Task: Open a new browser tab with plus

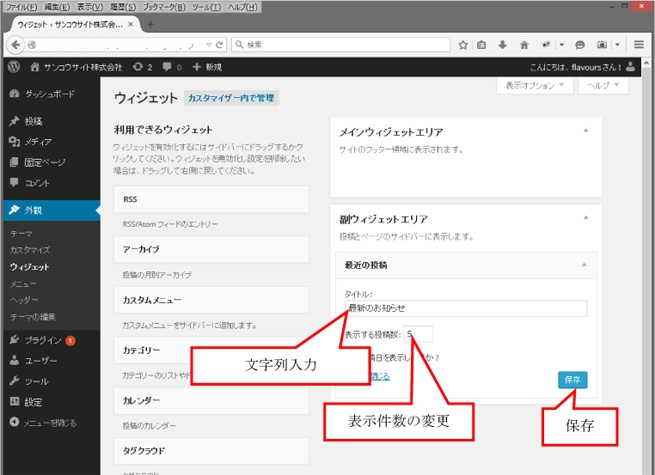Action: (x=150, y=24)
